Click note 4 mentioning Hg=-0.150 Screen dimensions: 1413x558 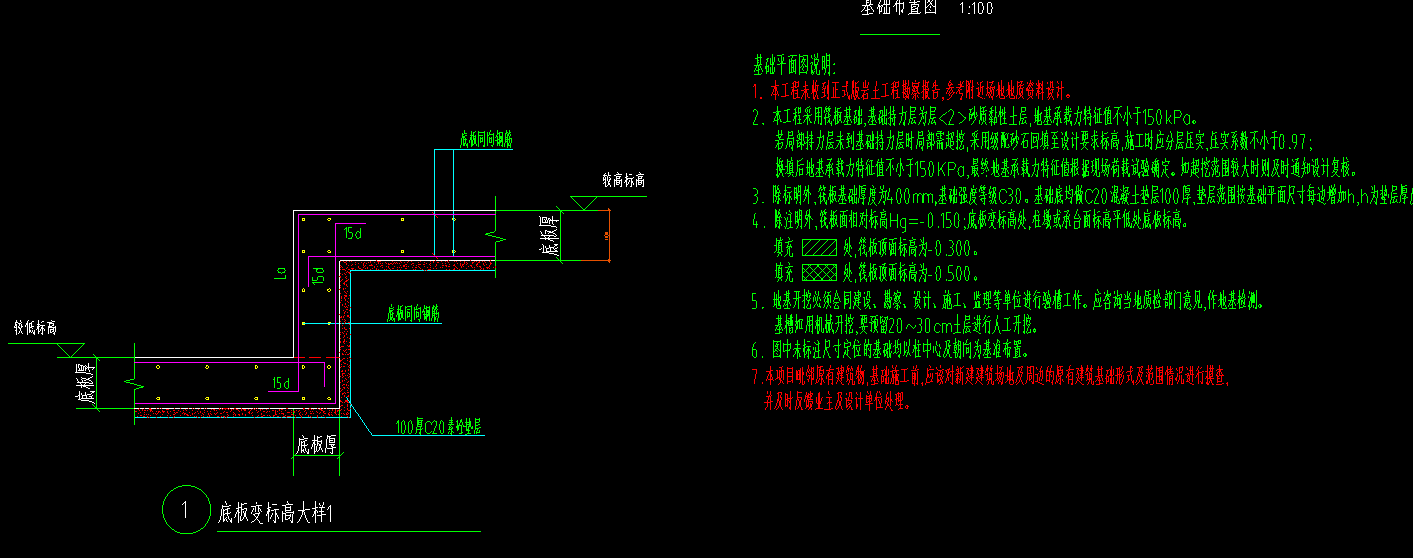coord(970,221)
